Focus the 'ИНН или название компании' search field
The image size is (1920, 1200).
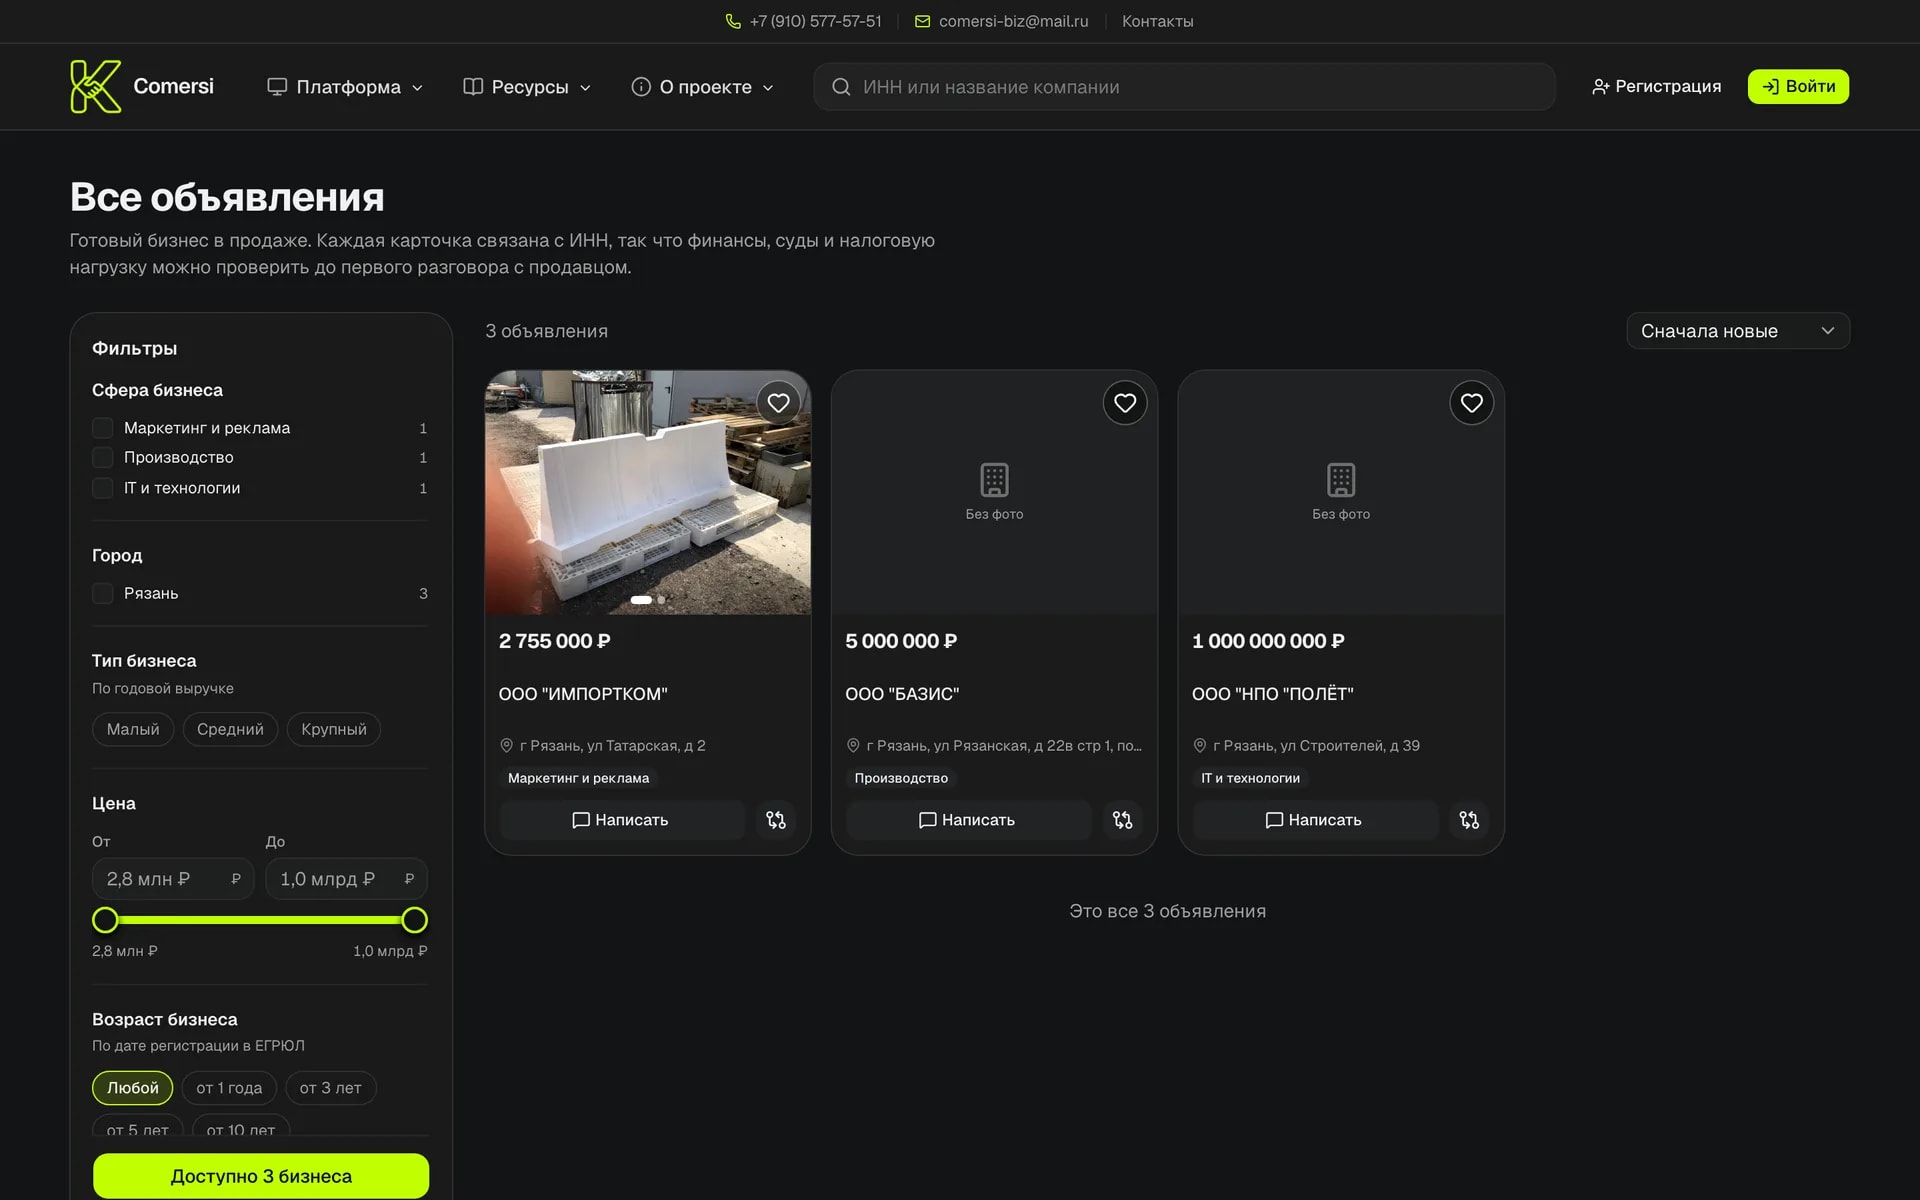point(1184,87)
